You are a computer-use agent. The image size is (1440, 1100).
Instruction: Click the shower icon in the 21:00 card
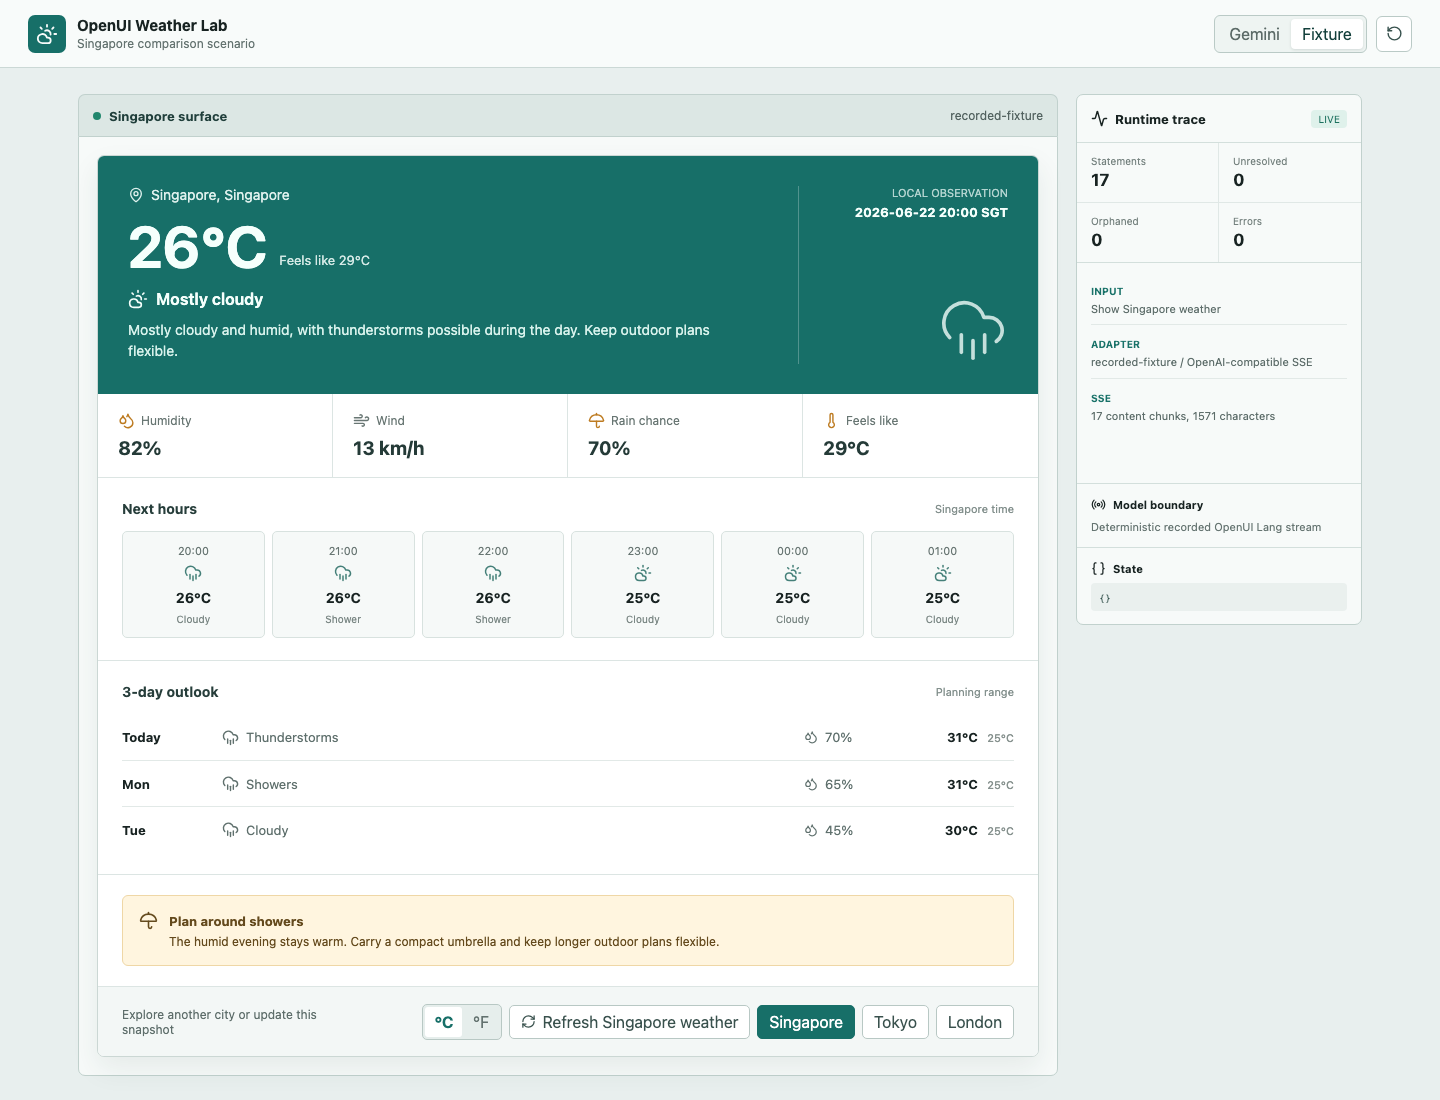click(x=343, y=573)
